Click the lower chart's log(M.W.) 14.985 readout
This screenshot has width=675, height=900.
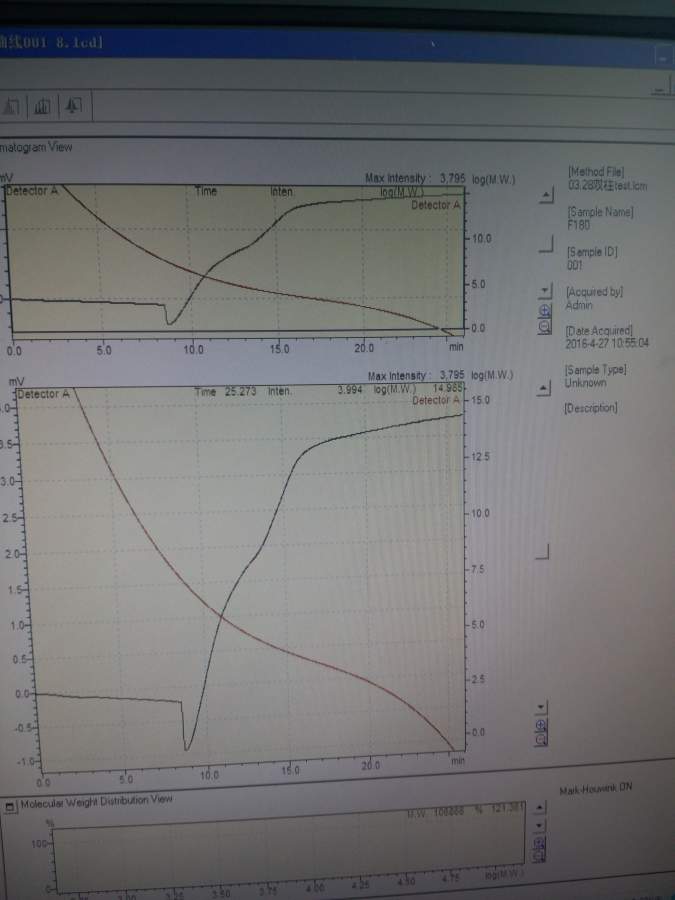418,389
